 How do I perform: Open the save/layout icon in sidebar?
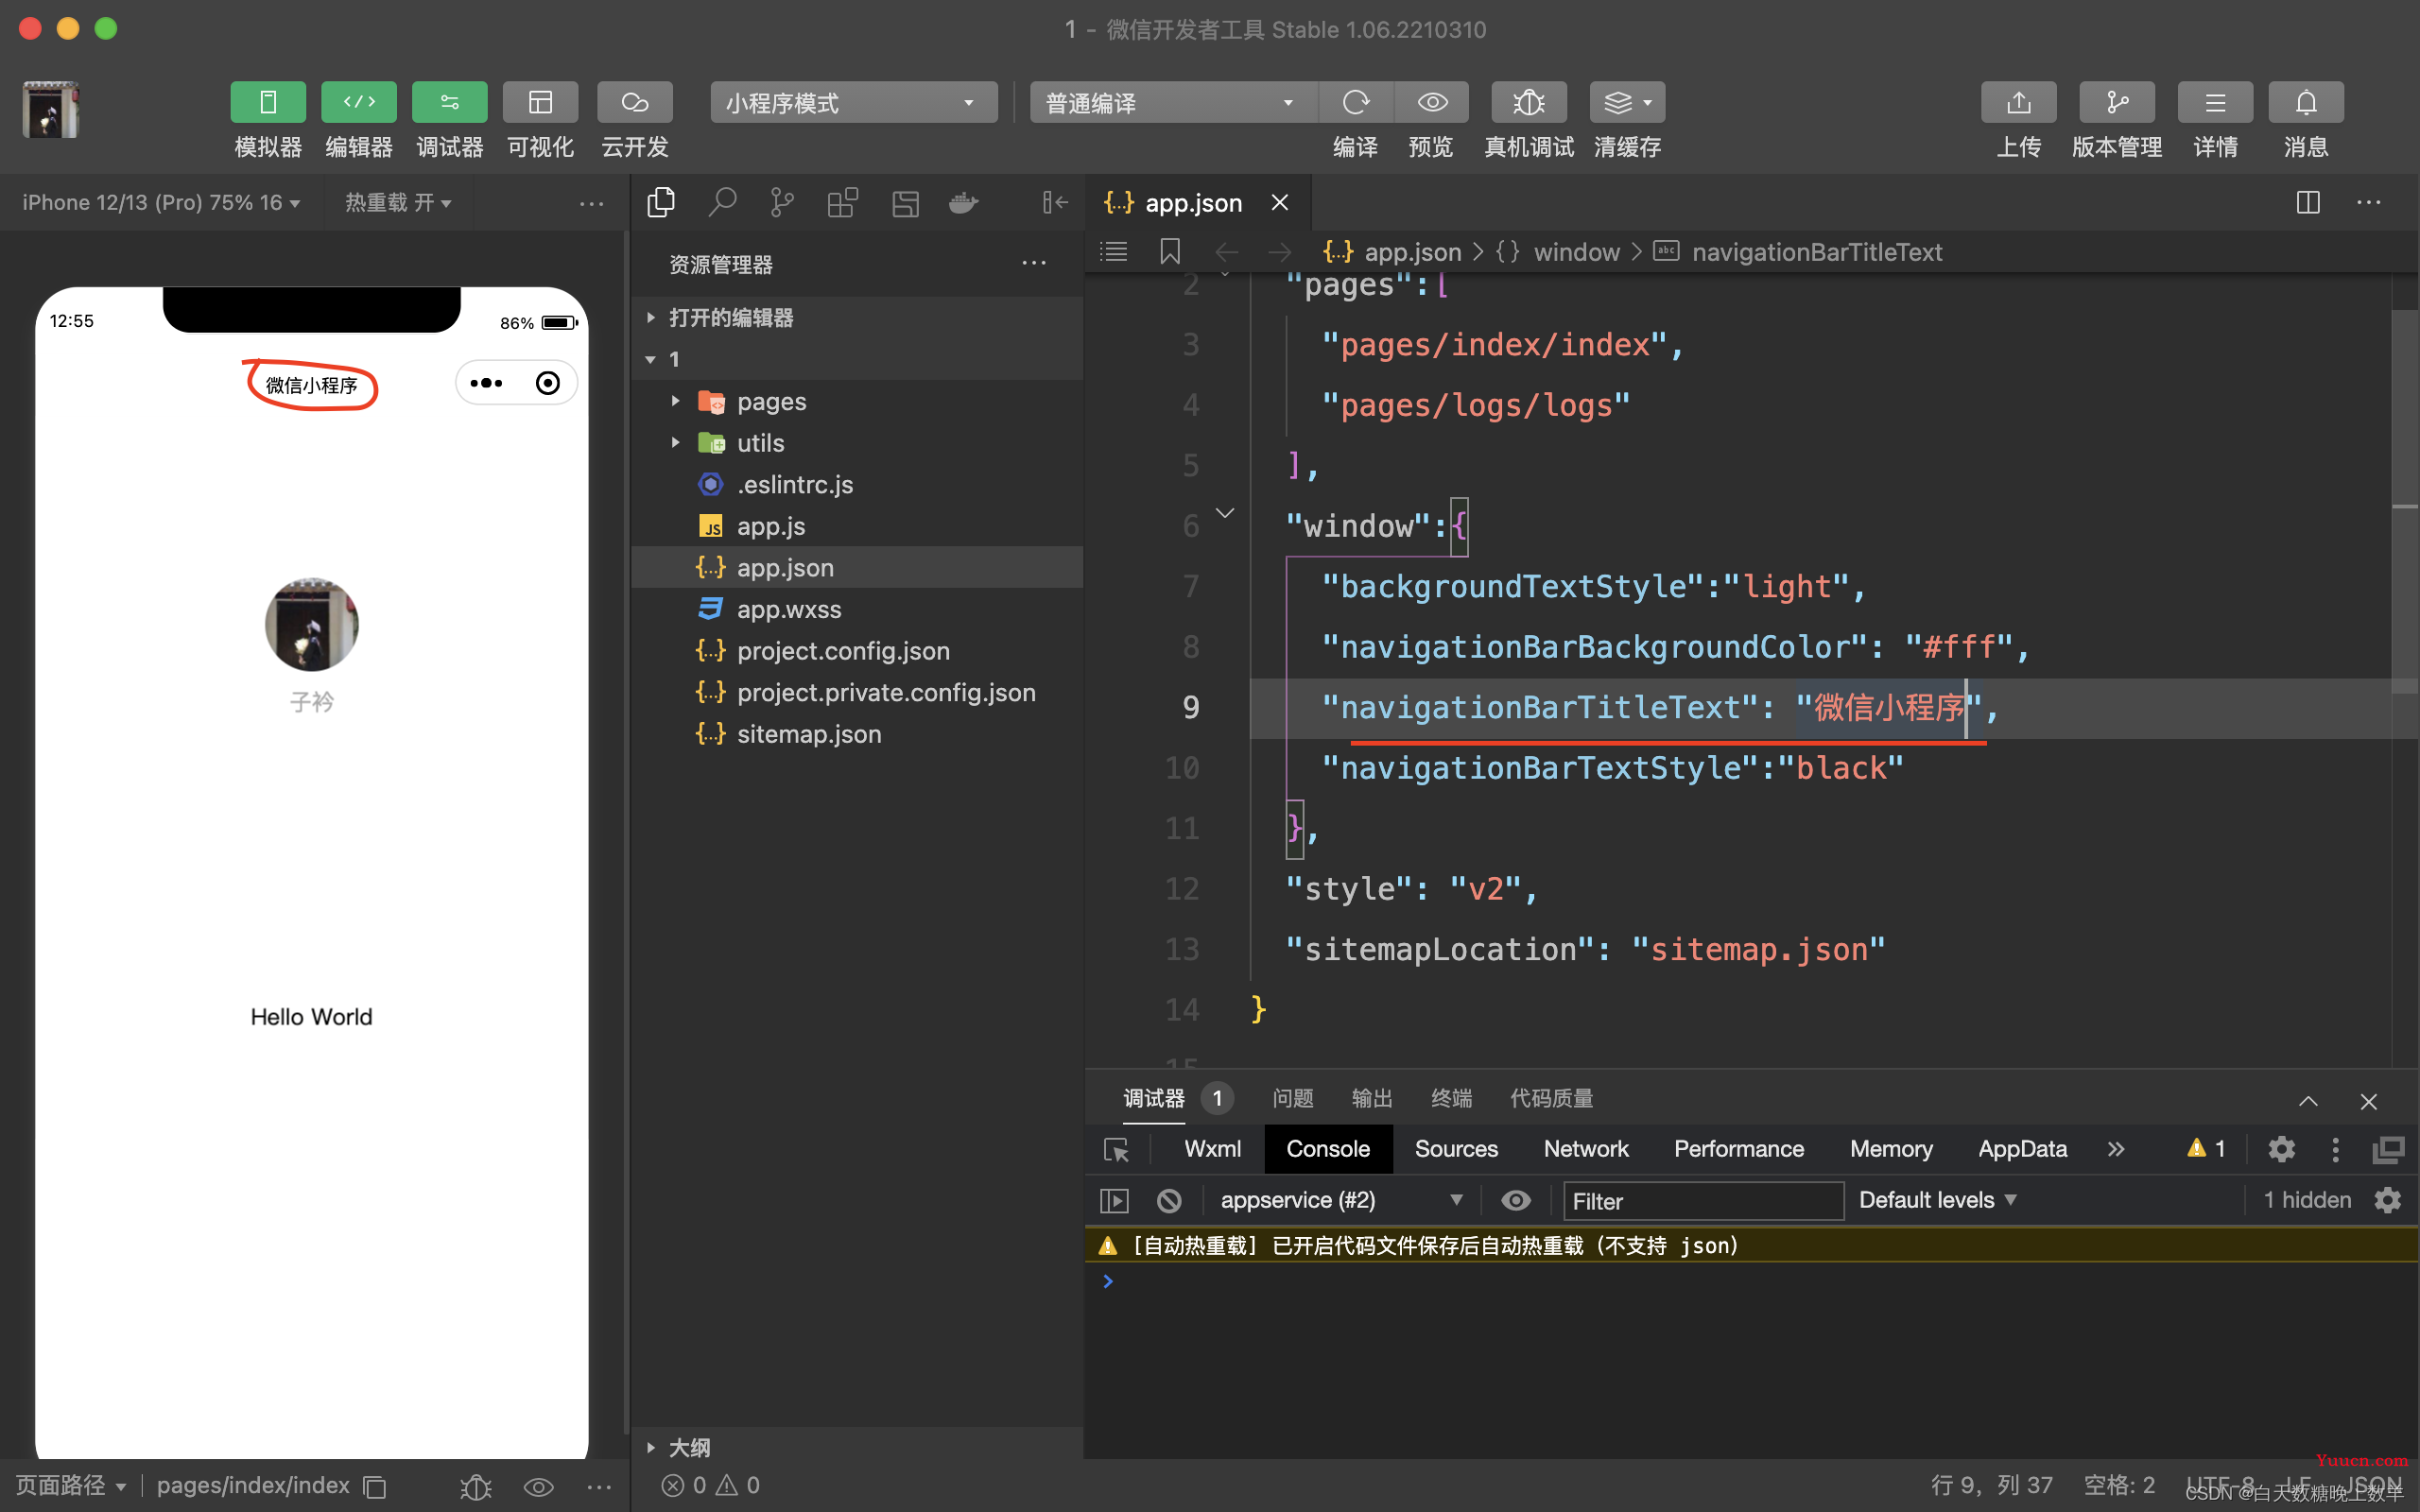[x=905, y=203]
